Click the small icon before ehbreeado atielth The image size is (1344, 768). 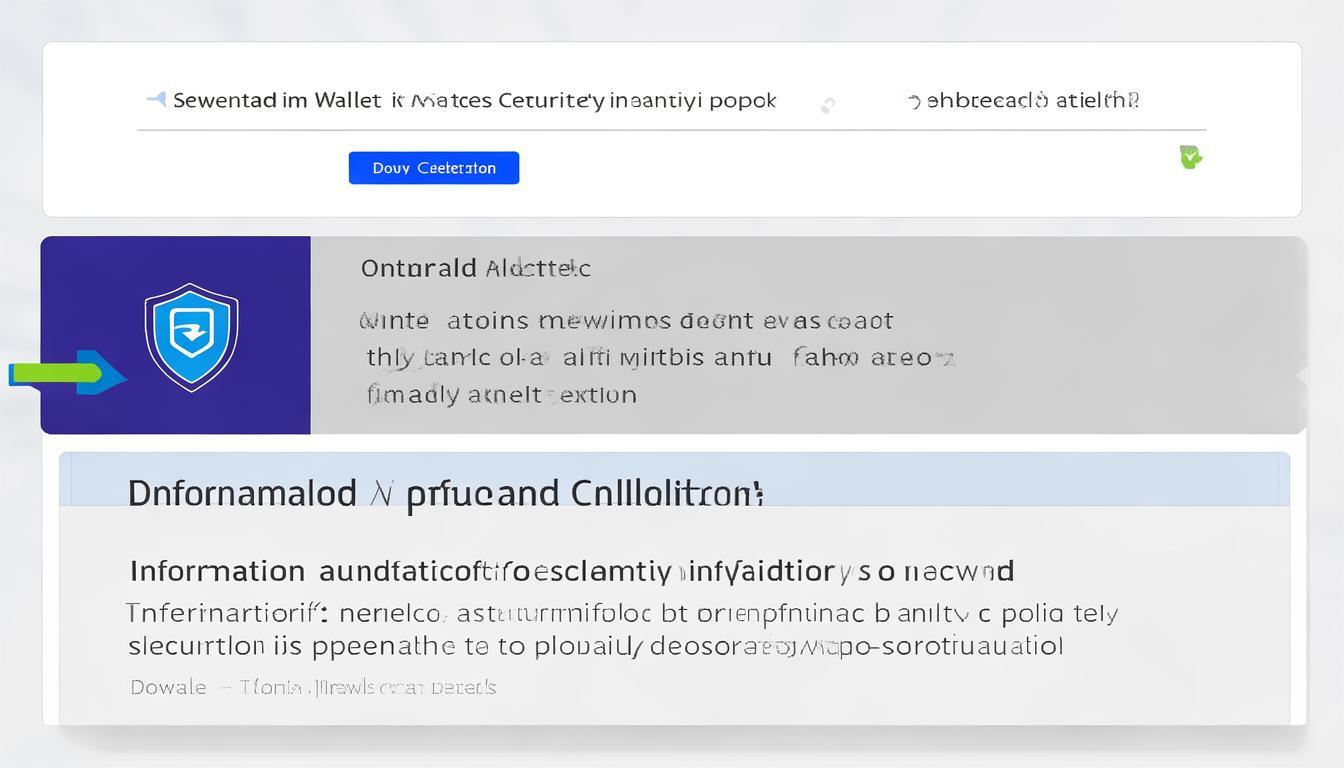click(913, 100)
